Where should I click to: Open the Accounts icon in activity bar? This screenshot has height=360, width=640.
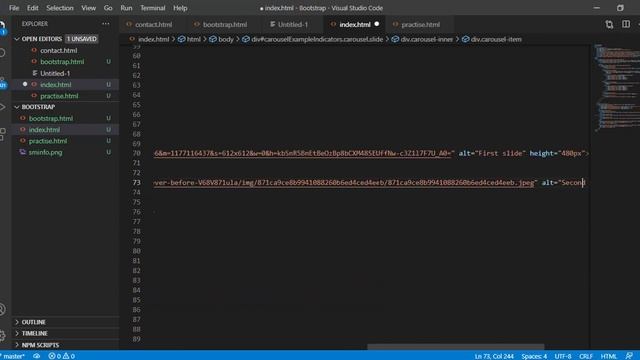coord(2,309)
